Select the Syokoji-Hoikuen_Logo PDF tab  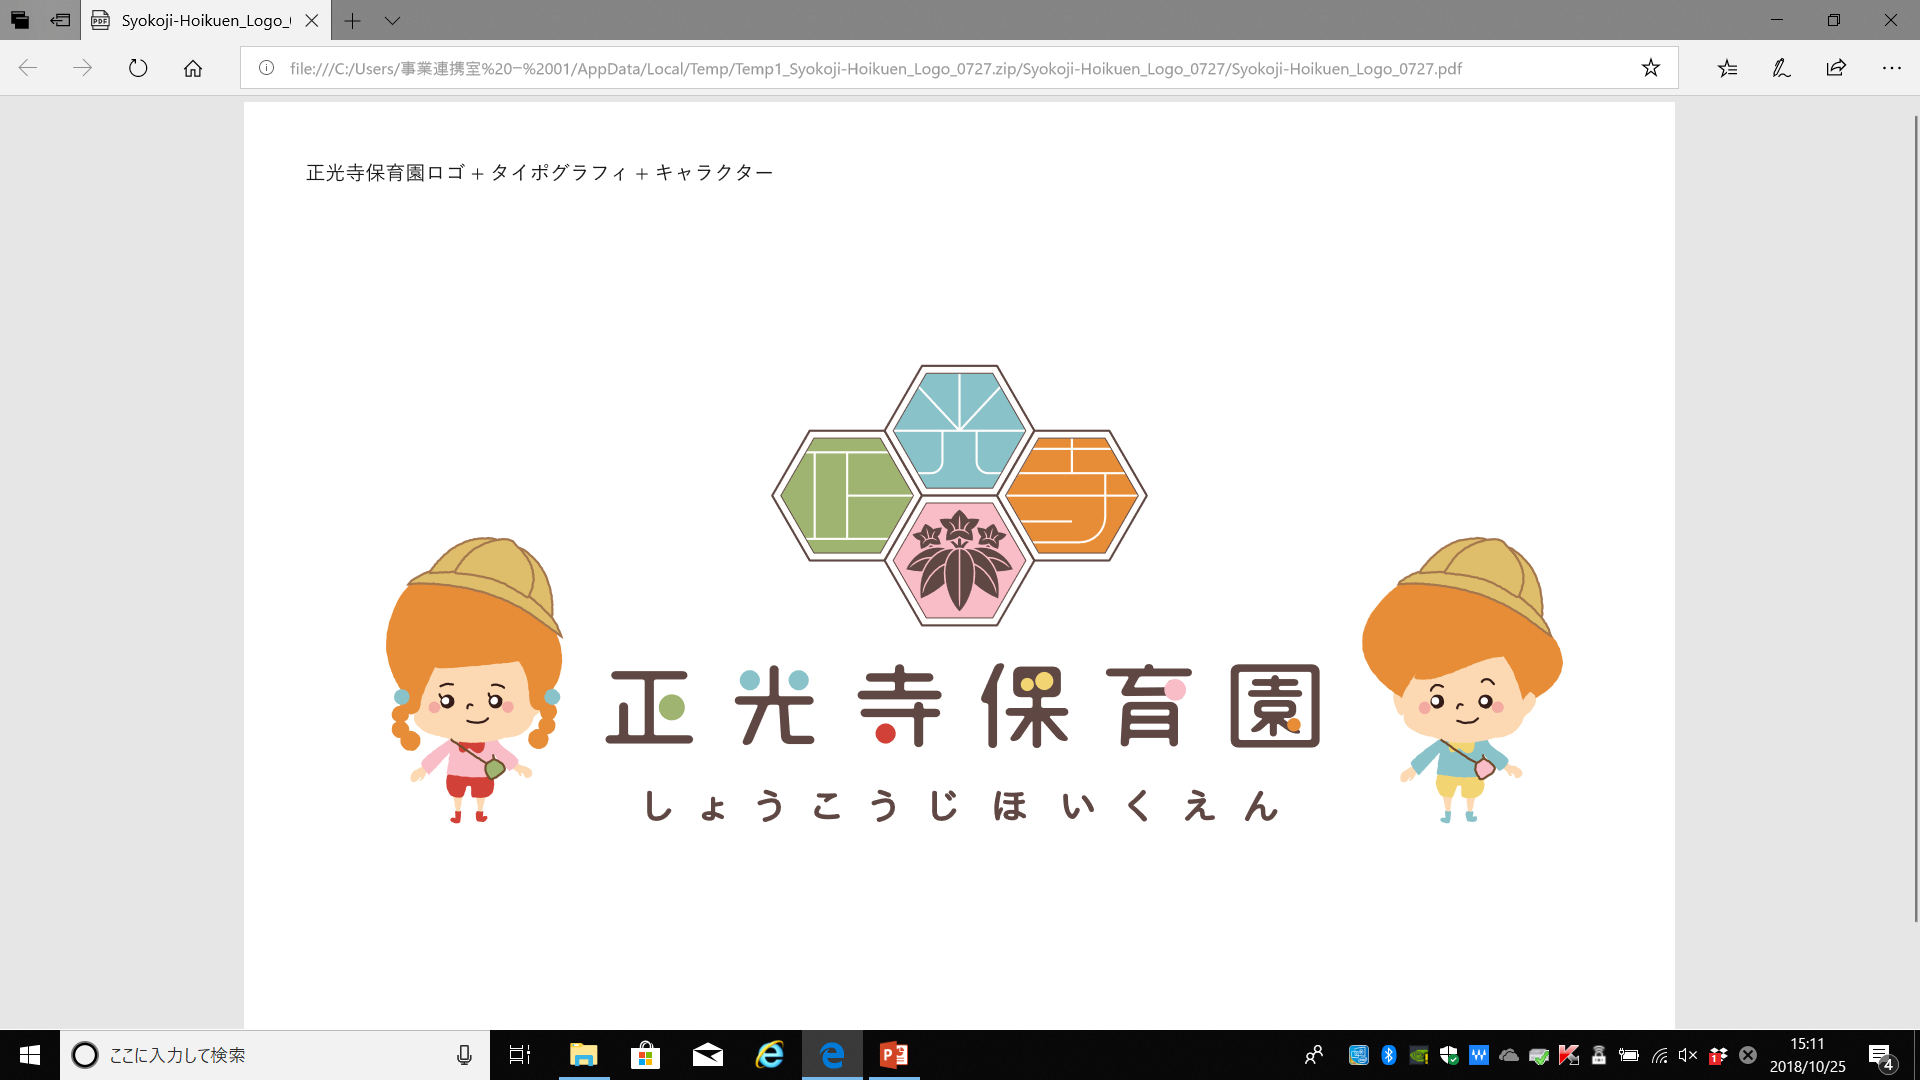206,20
